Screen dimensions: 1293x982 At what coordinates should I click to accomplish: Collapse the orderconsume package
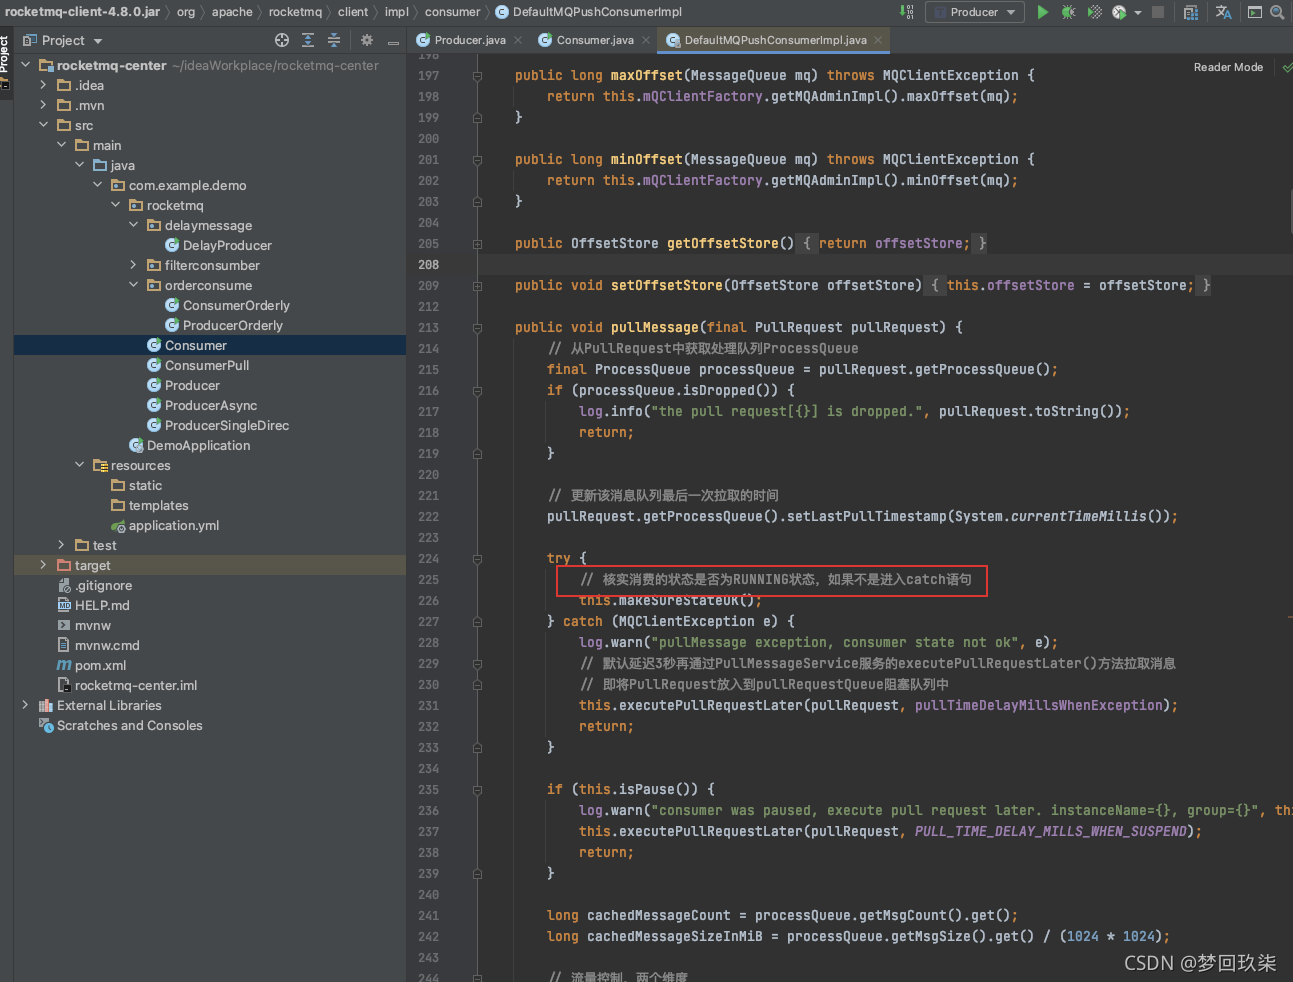tap(133, 285)
